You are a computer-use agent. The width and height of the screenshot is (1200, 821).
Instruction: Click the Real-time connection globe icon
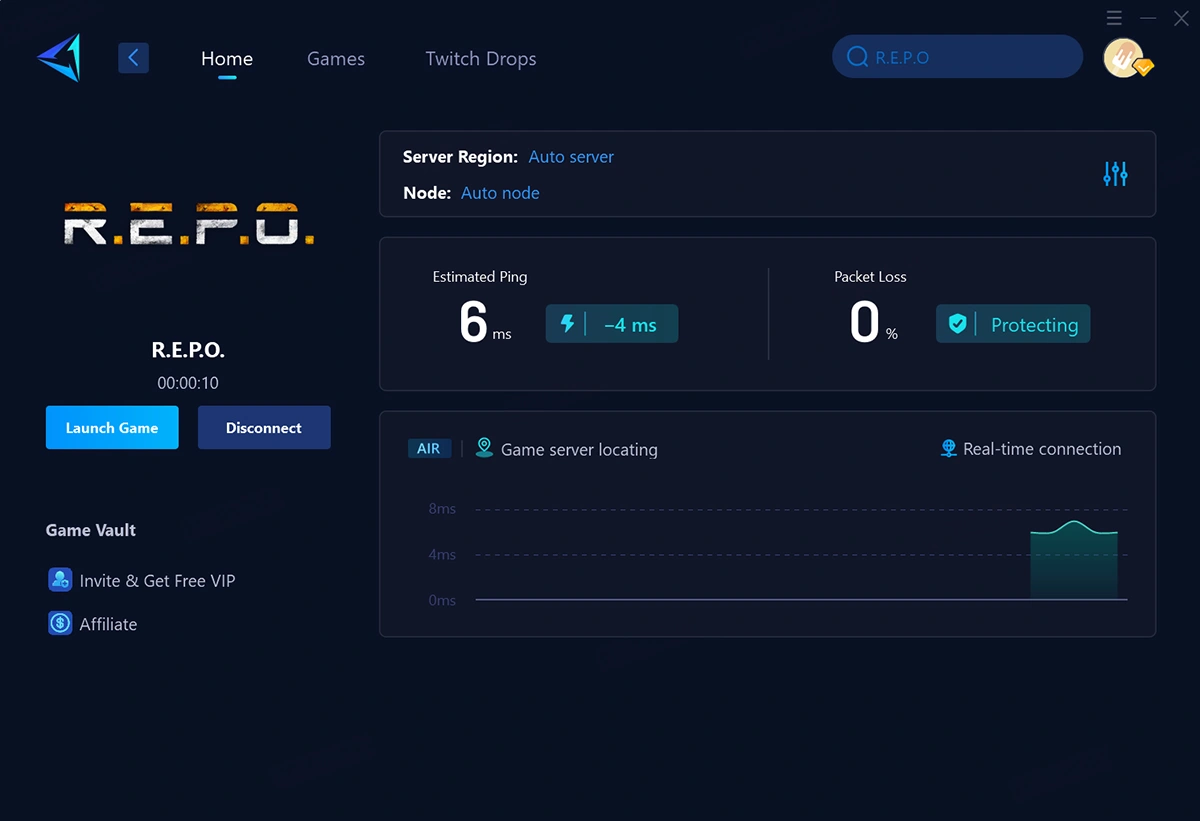[948, 449]
